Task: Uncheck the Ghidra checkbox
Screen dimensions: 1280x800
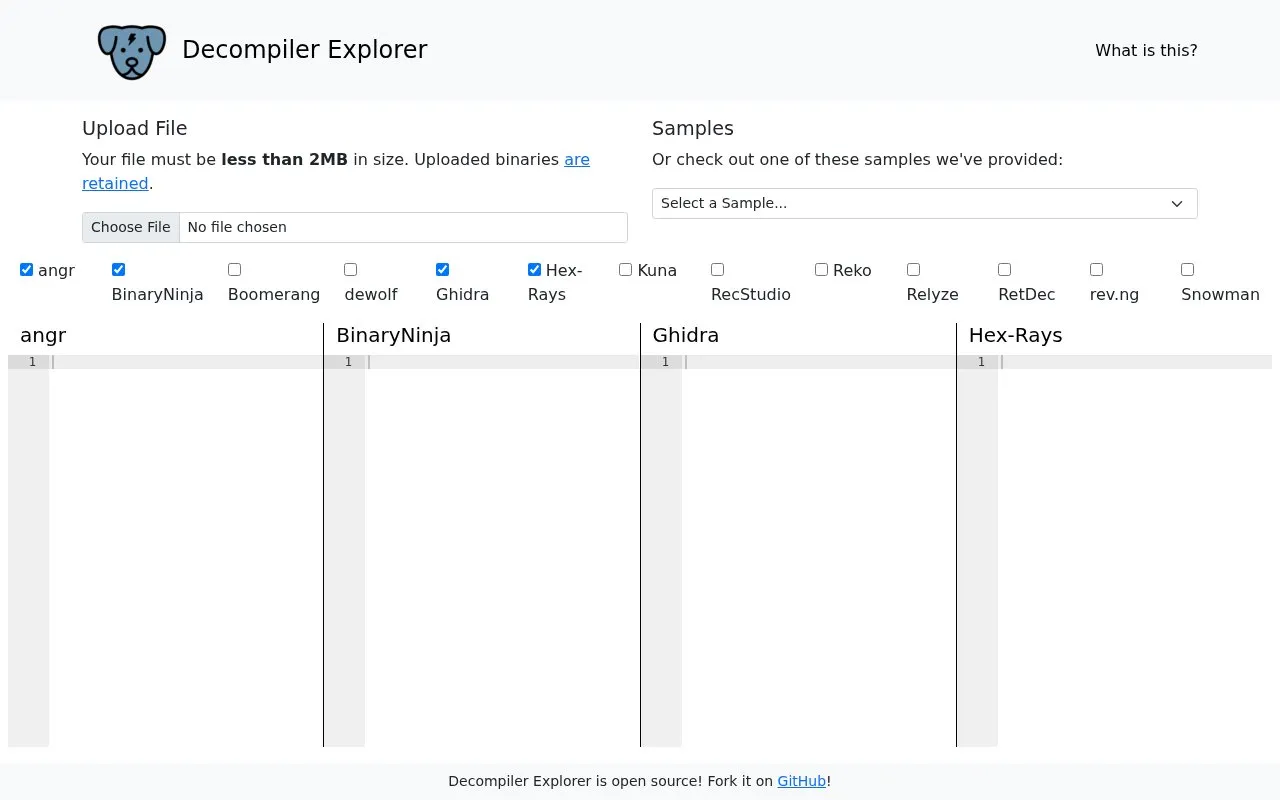Action: click(442, 269)
